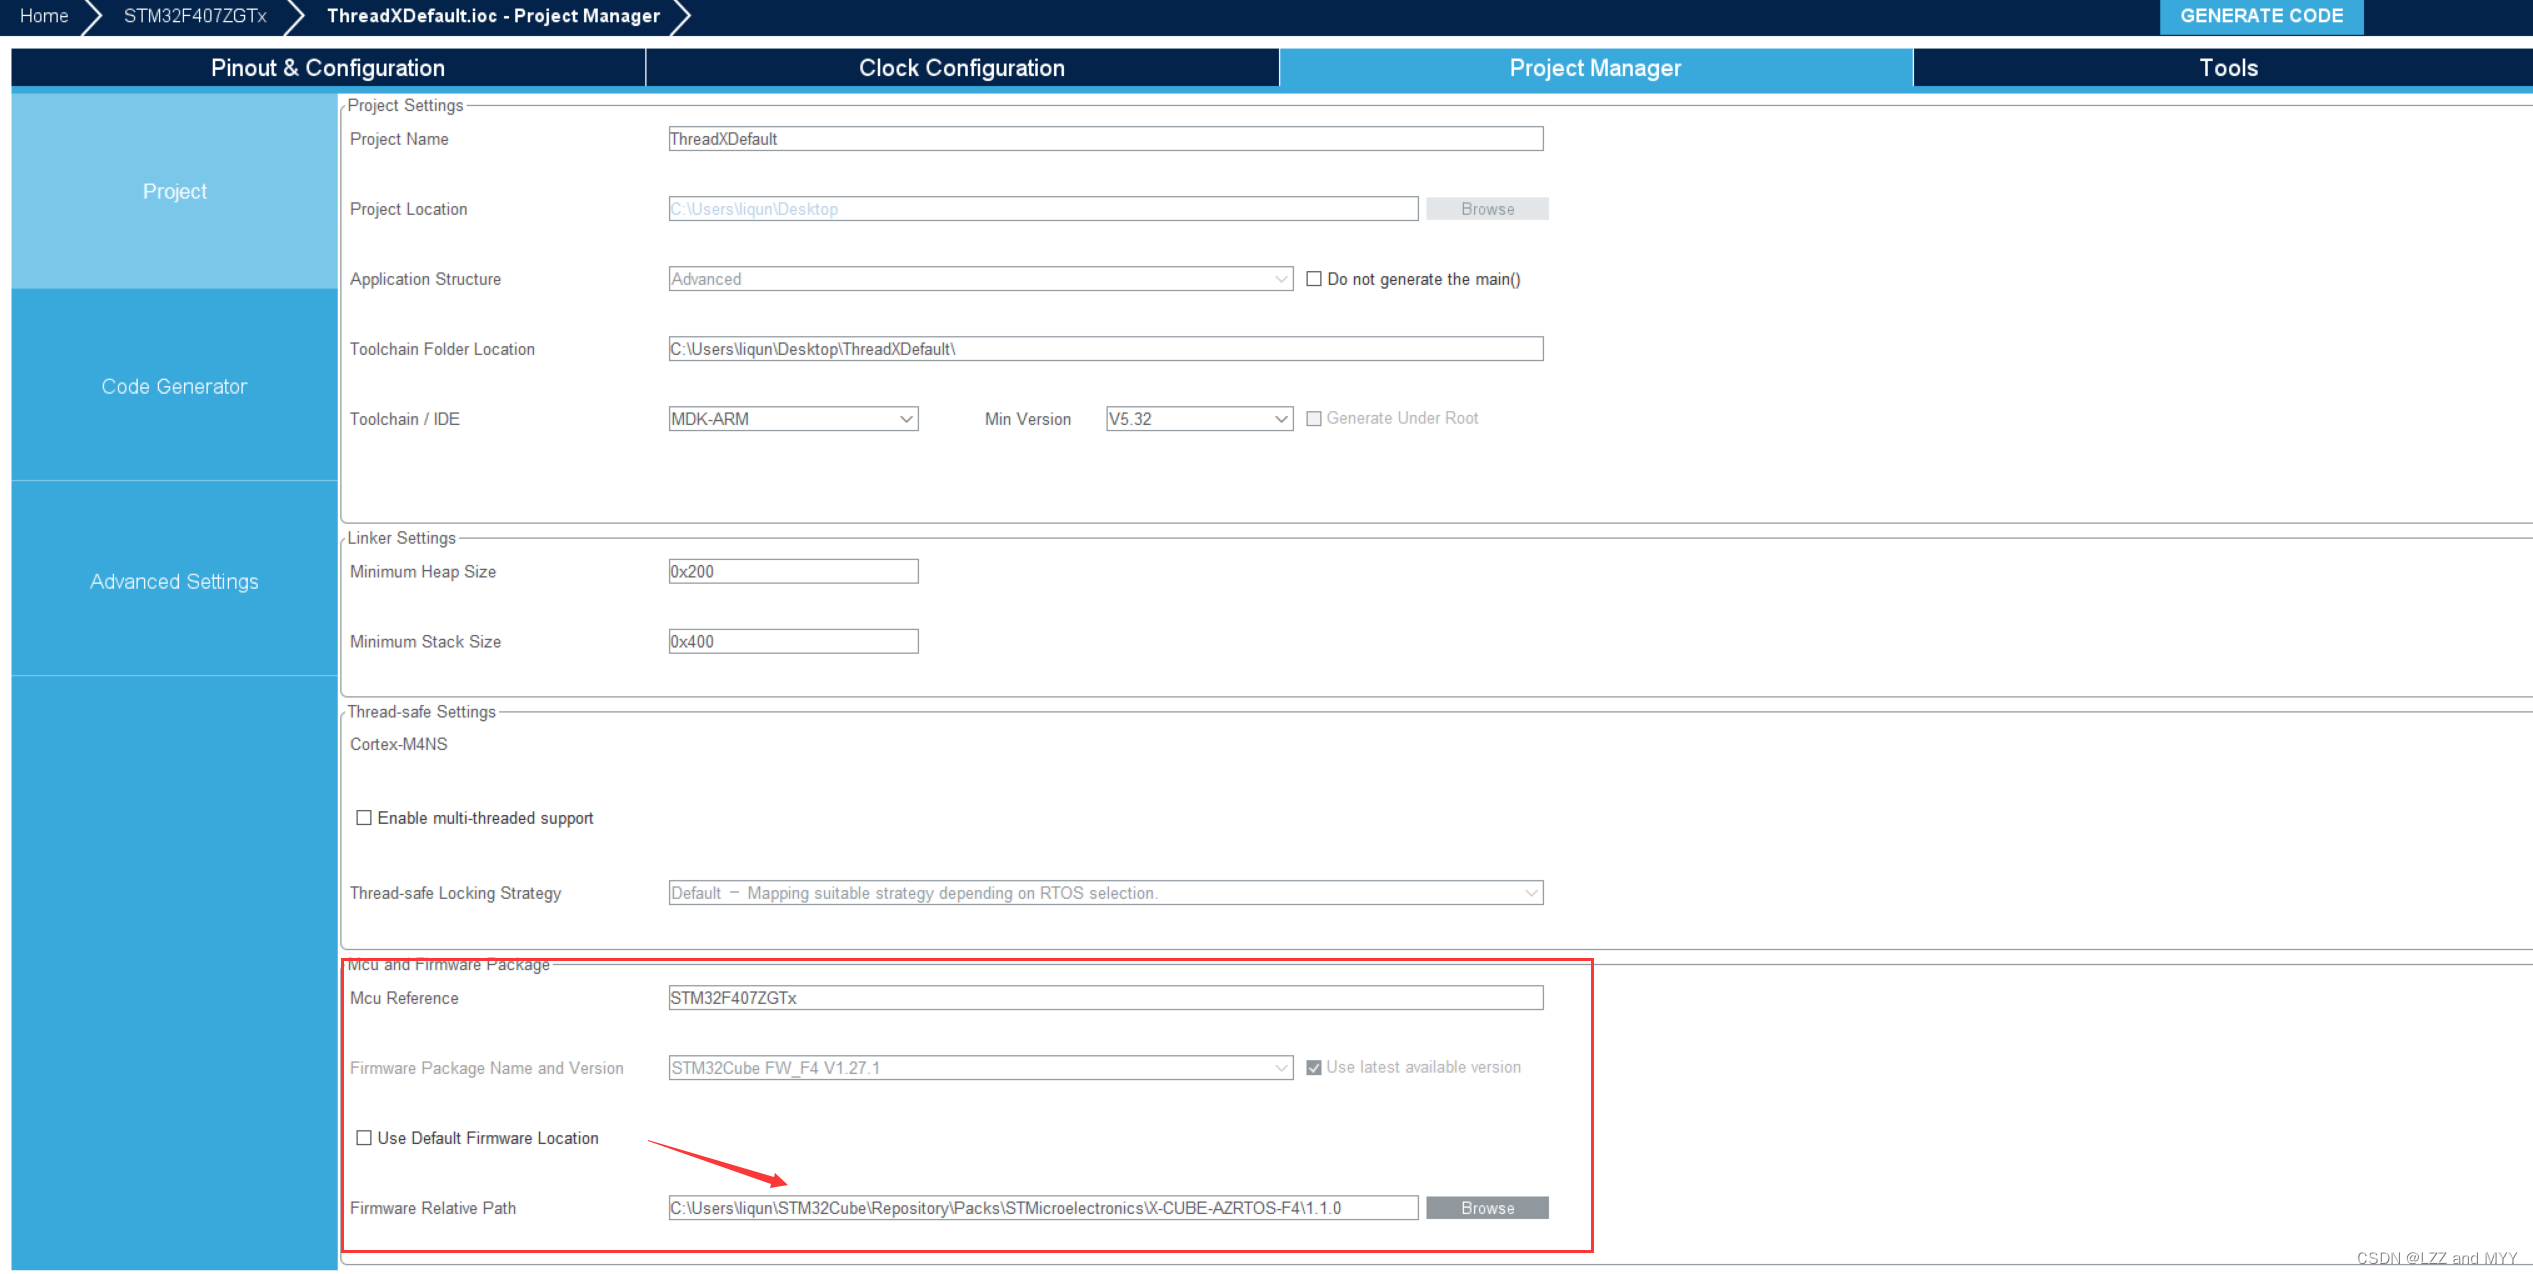2533x1274 pixels.
Task: Click STM32F407ZGTx breadcrumb item
Action: coord(195,16)
